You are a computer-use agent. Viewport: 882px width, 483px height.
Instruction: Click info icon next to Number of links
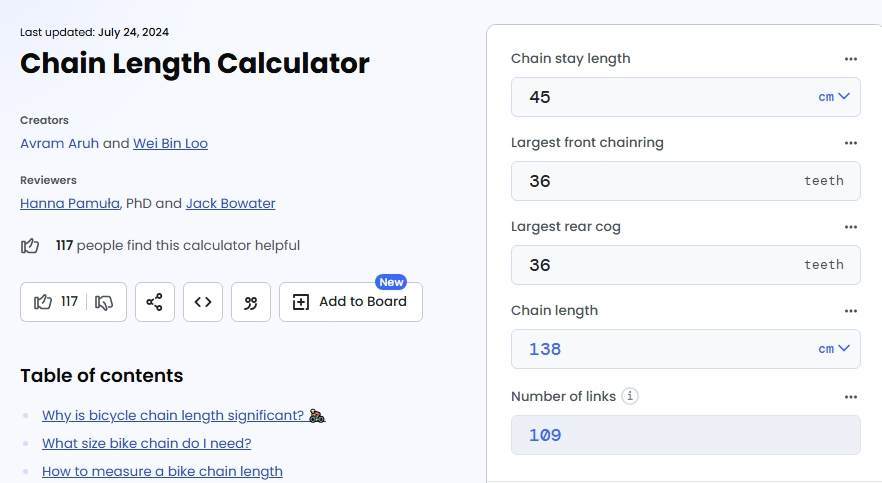[x=630, y=396]
